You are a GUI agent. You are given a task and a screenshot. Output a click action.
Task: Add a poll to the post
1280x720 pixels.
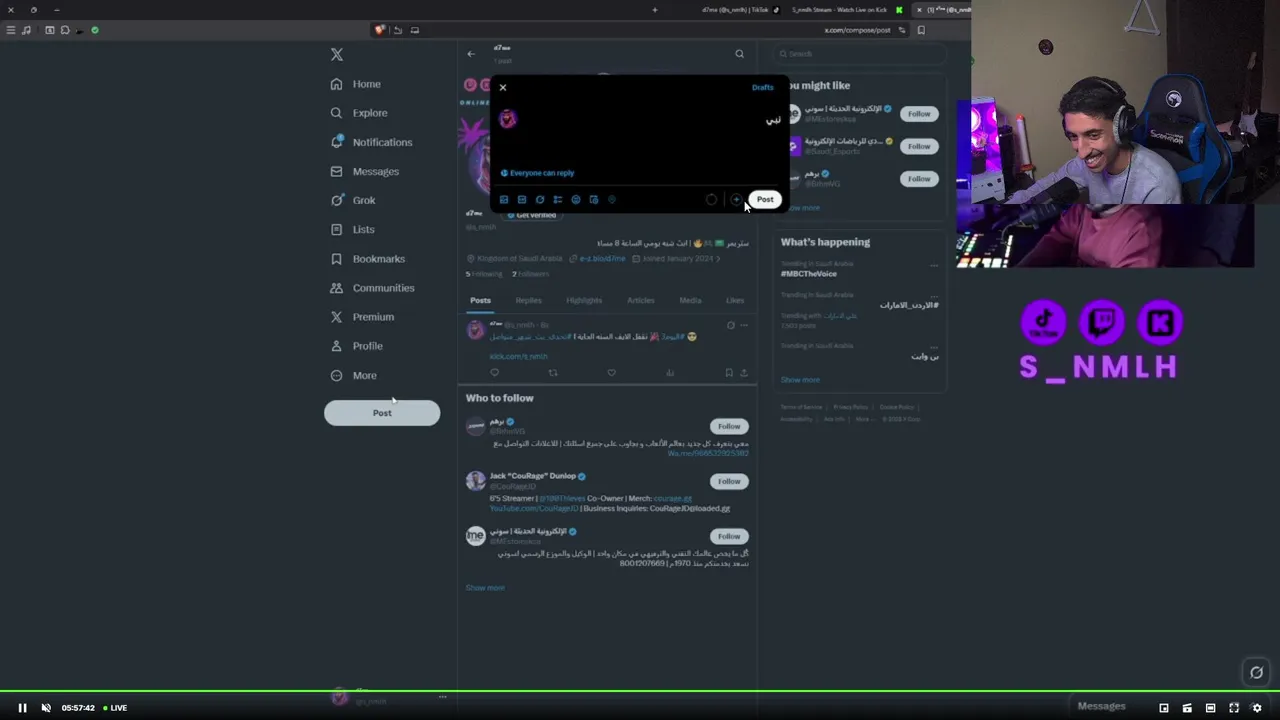(x=558, y=200)
